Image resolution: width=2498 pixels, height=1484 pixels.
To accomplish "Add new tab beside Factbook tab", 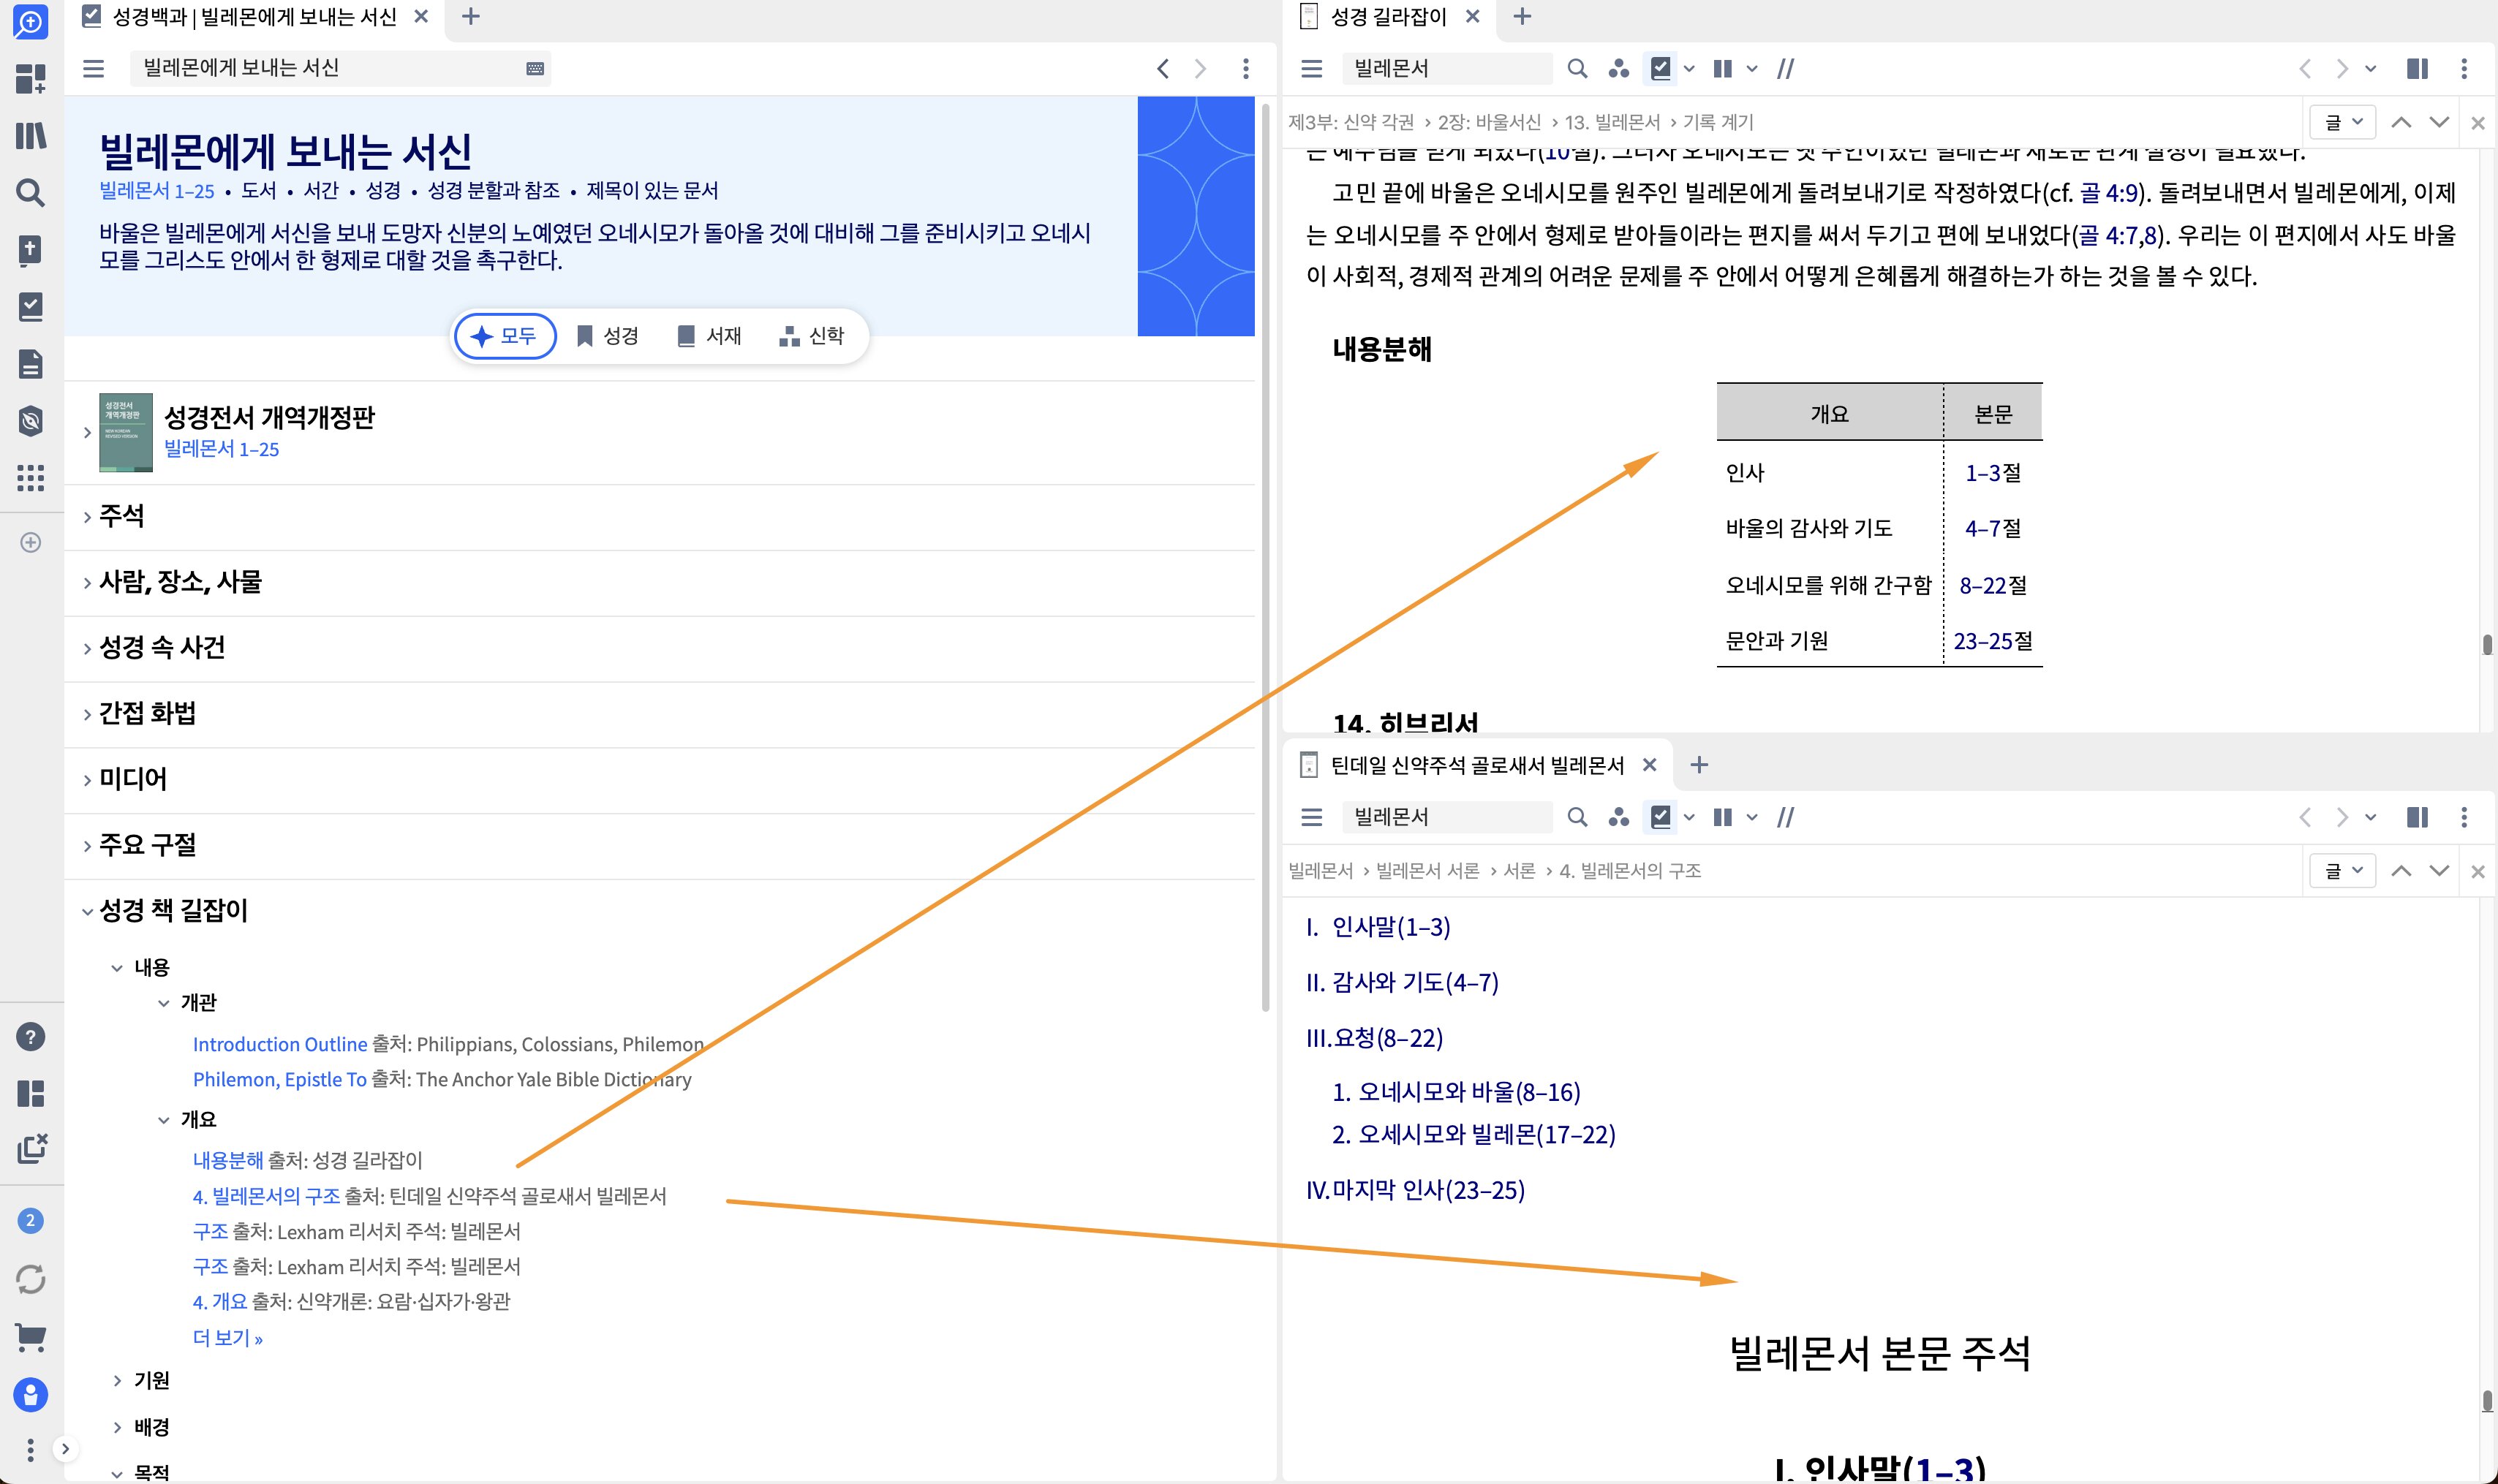I will coord(470,17).
